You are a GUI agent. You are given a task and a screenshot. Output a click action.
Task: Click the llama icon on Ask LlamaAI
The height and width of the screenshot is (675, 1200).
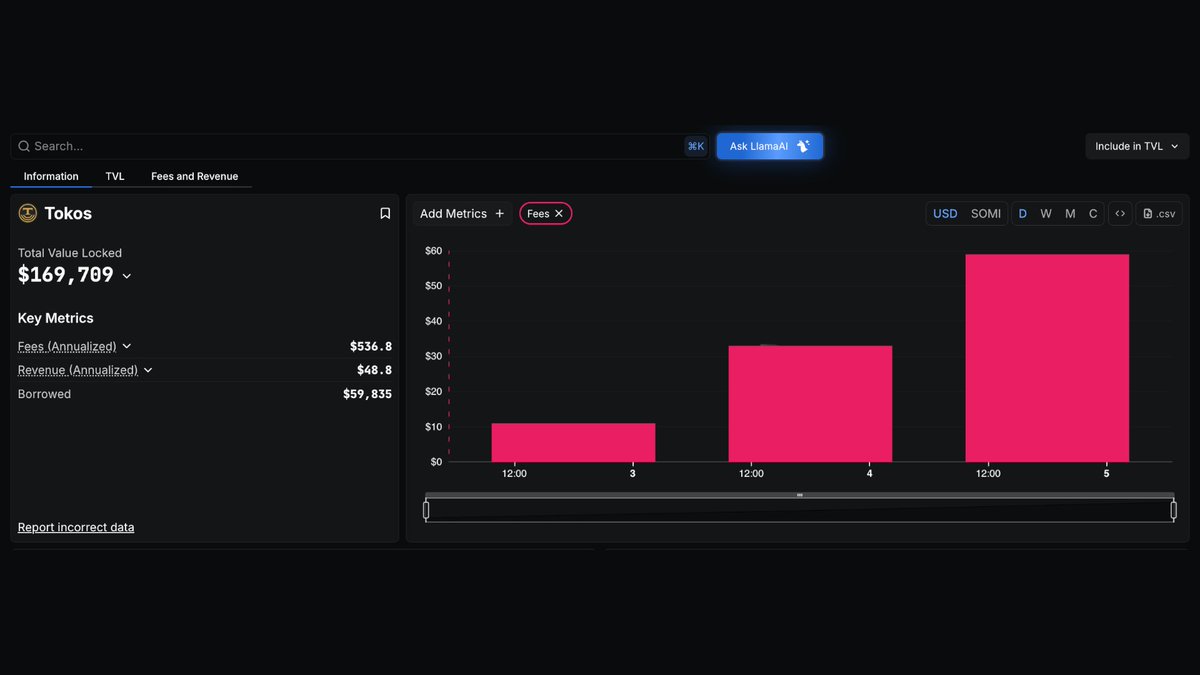click(803, 146)
